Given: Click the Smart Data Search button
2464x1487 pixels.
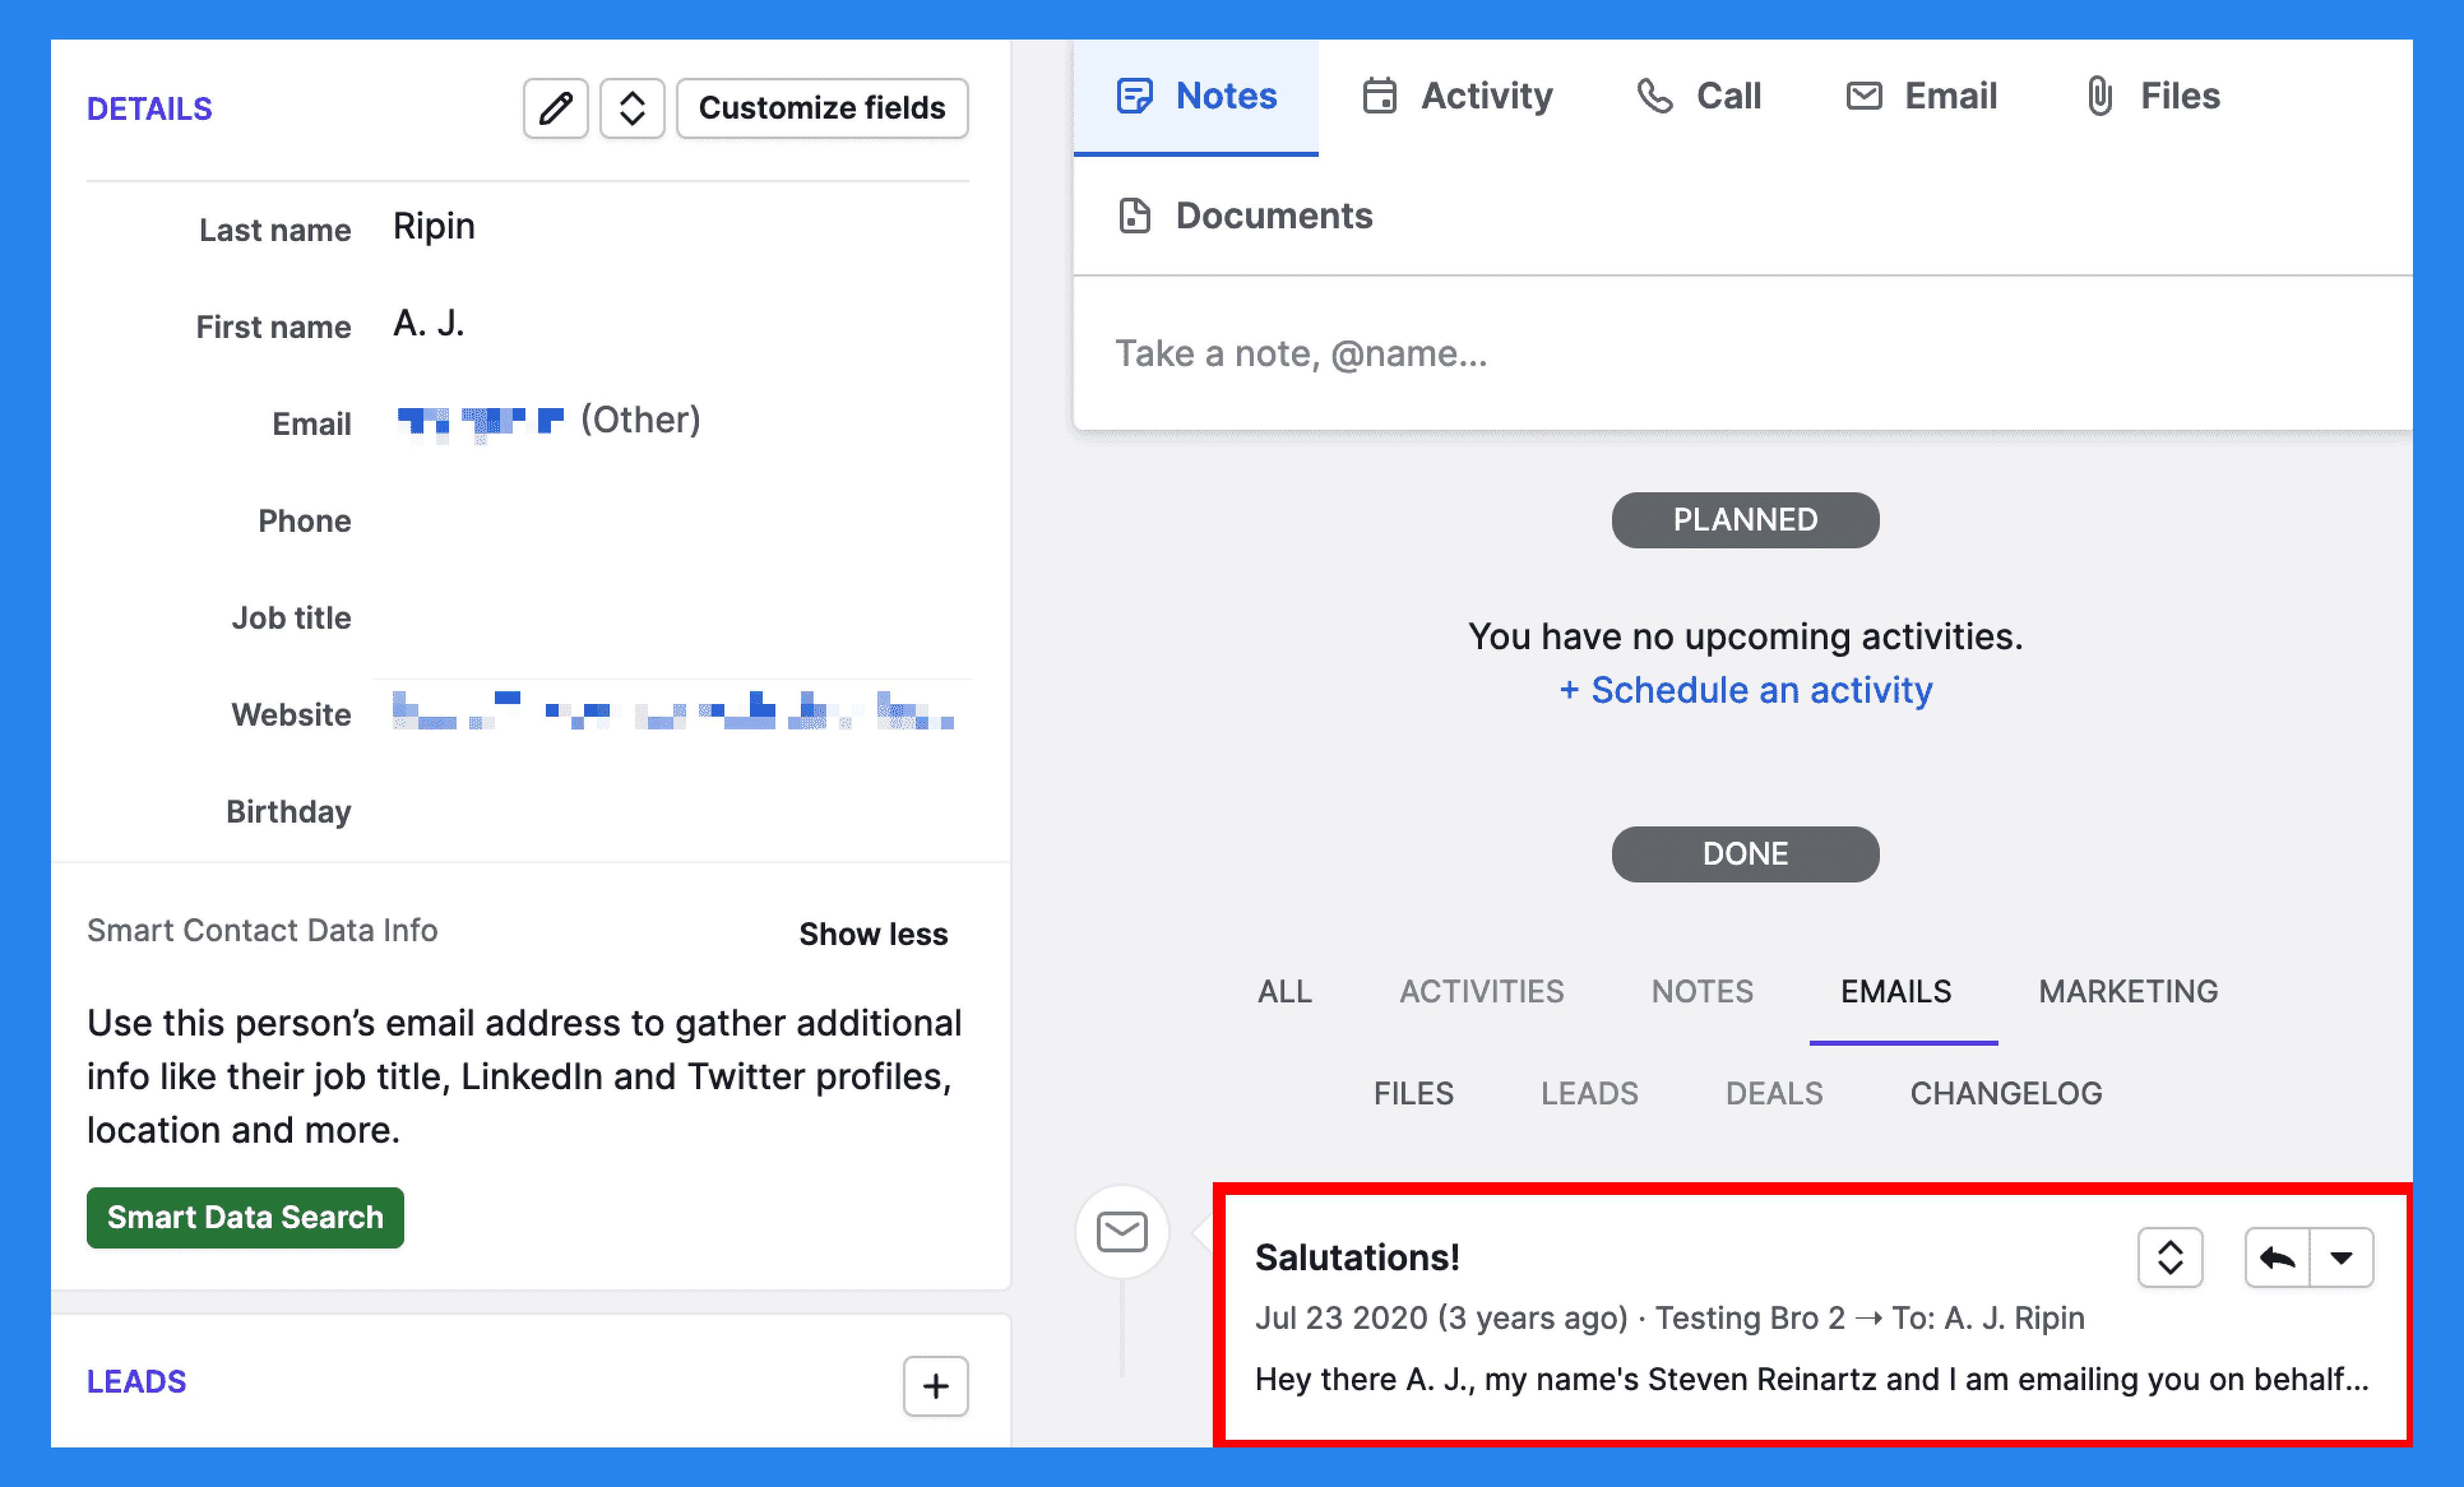Looking at the screenshot, I should coord(245,1218).
